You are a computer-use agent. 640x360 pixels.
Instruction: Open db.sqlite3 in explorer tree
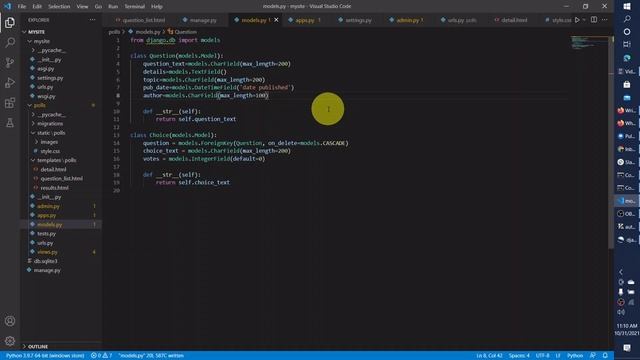(x=45, y=261)
